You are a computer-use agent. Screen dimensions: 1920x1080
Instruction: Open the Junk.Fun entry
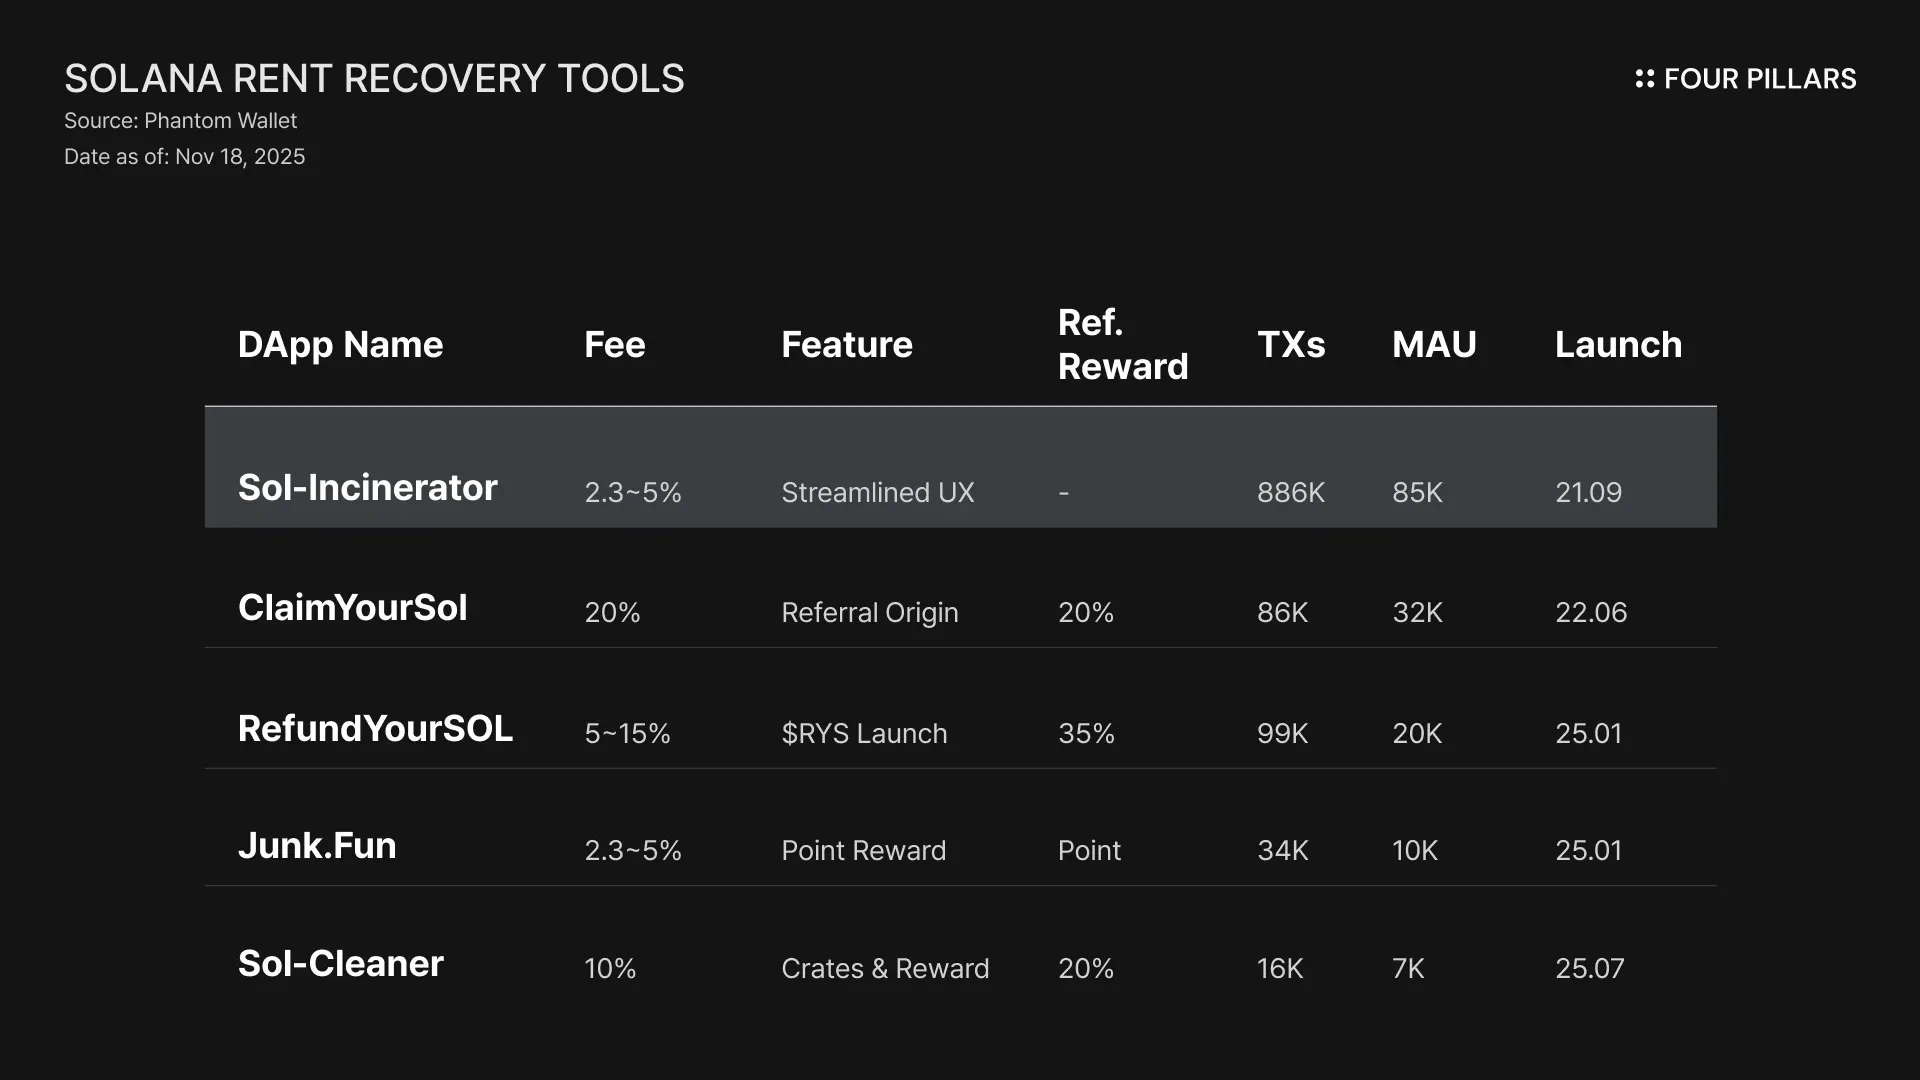click(317, 846)
